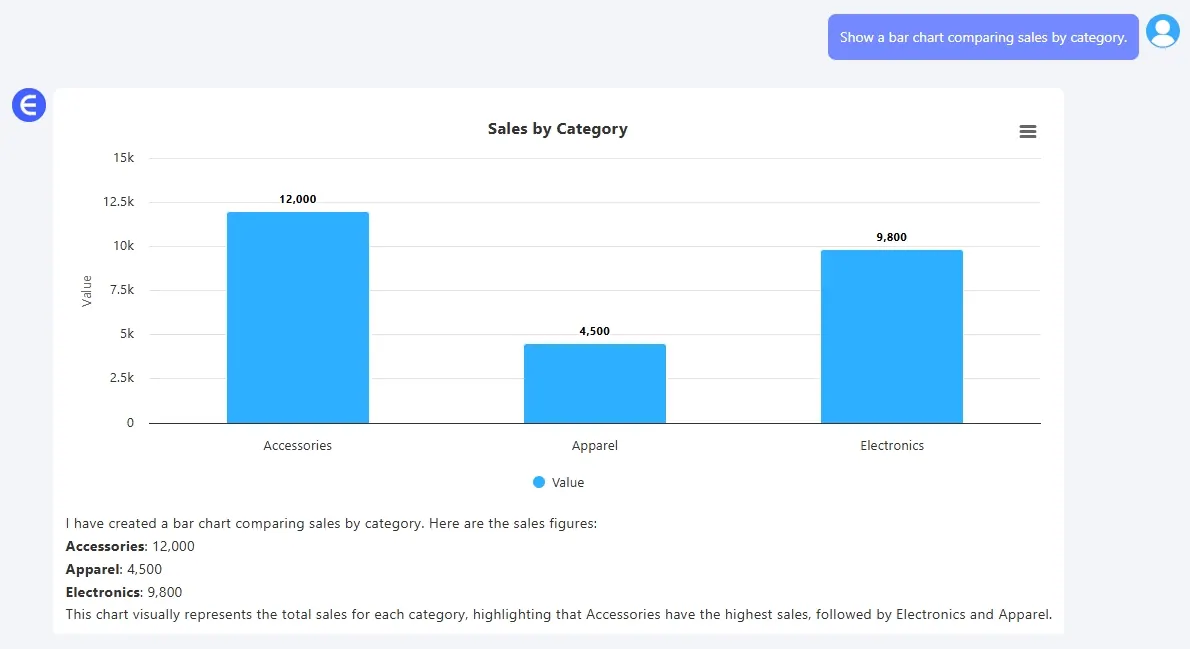Image resolution: width=1190 pixels, height=649 pixels.
Task: Click the user's bar chart request message
Action: pyautogui.click(x=982, y=37)
